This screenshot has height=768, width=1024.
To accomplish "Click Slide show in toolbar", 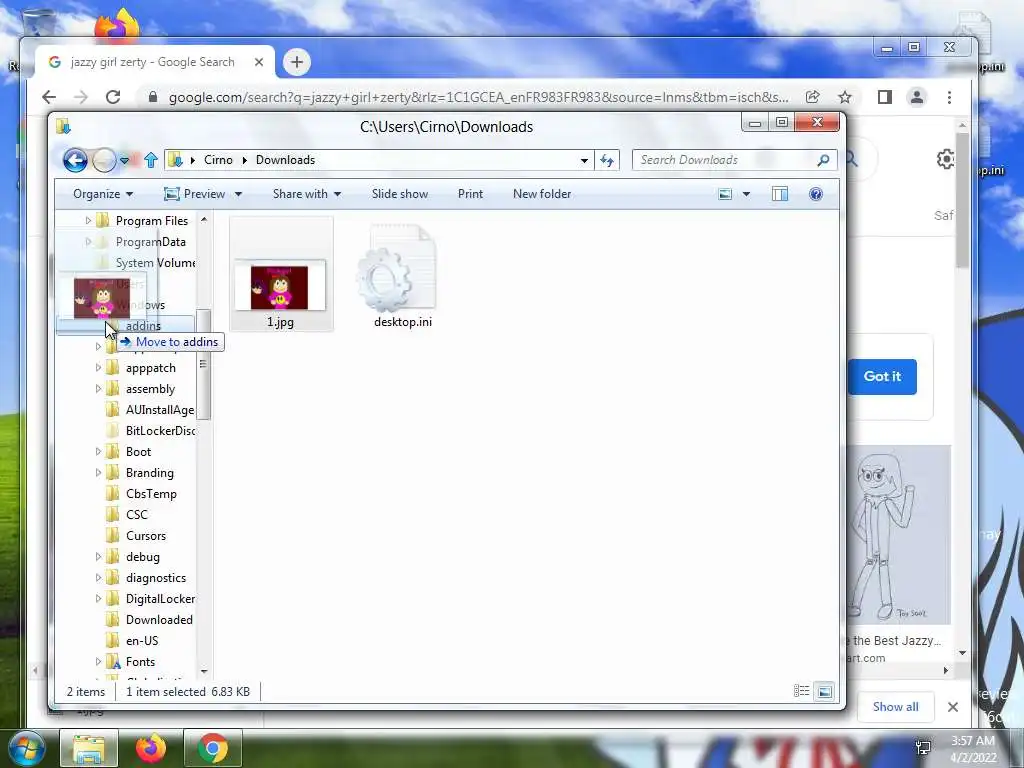I will pyautogui.click(x=400, y=194).
